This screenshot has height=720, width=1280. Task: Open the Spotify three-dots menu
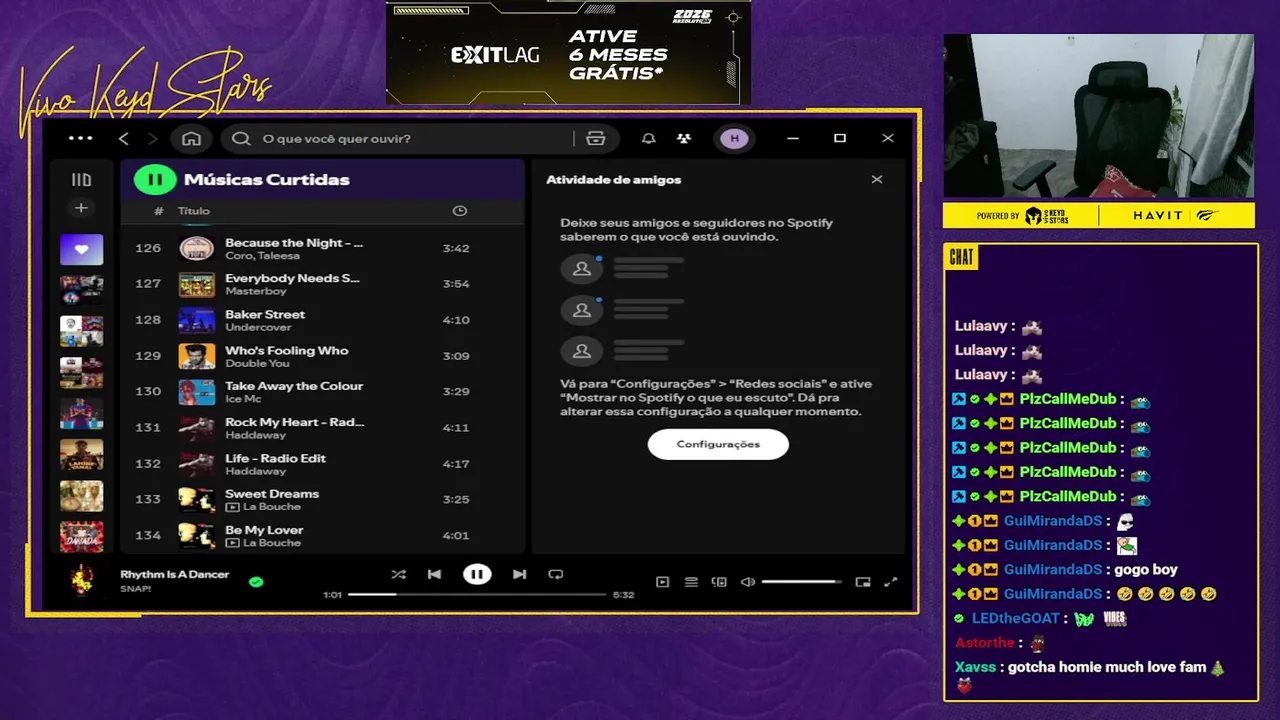pos(81,138)
